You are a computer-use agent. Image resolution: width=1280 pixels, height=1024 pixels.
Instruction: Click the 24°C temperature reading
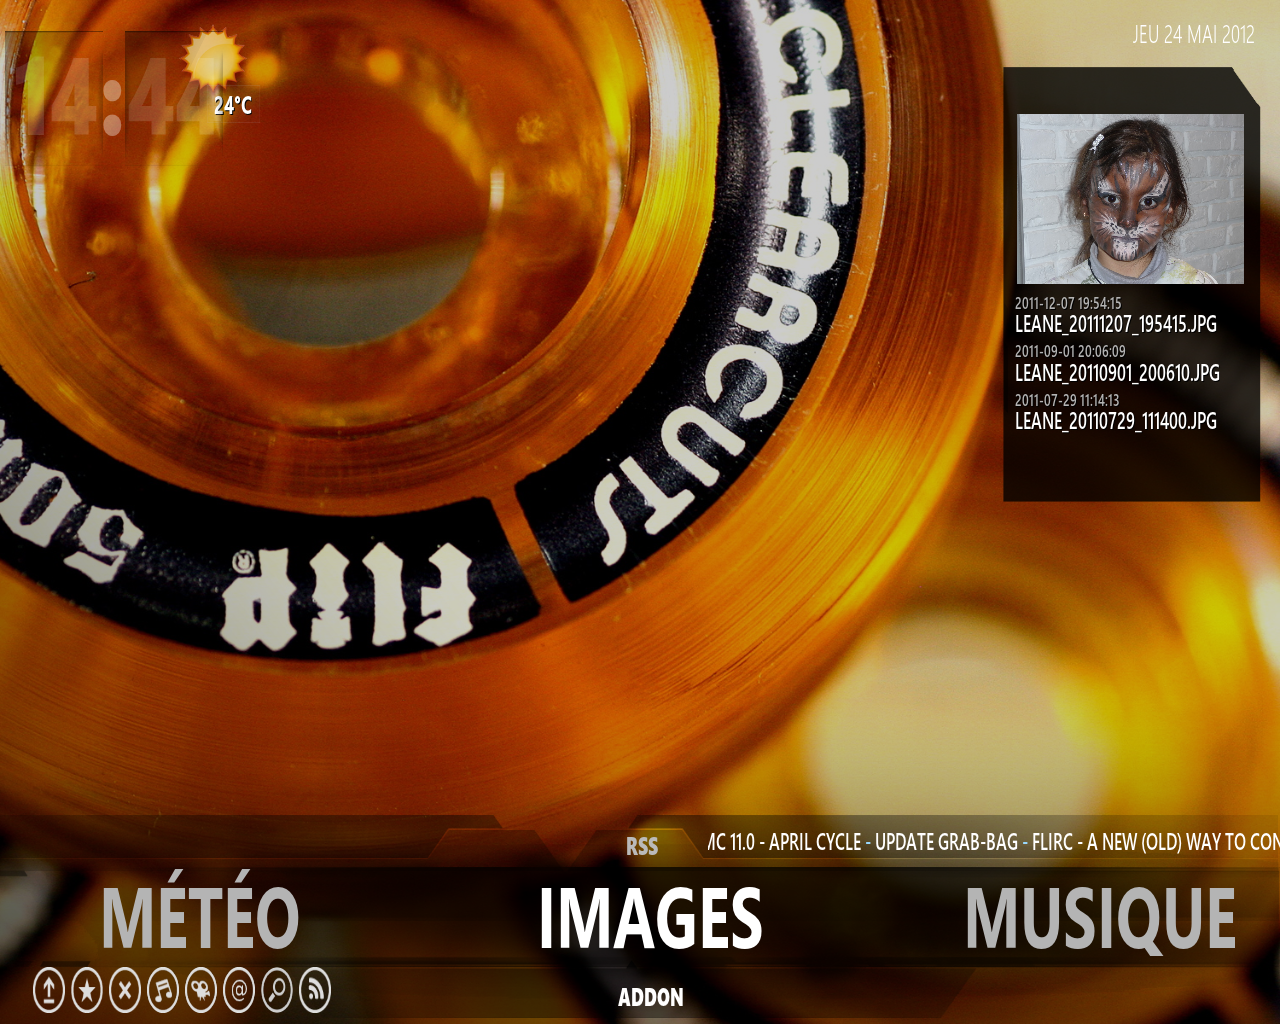[233, 106]
